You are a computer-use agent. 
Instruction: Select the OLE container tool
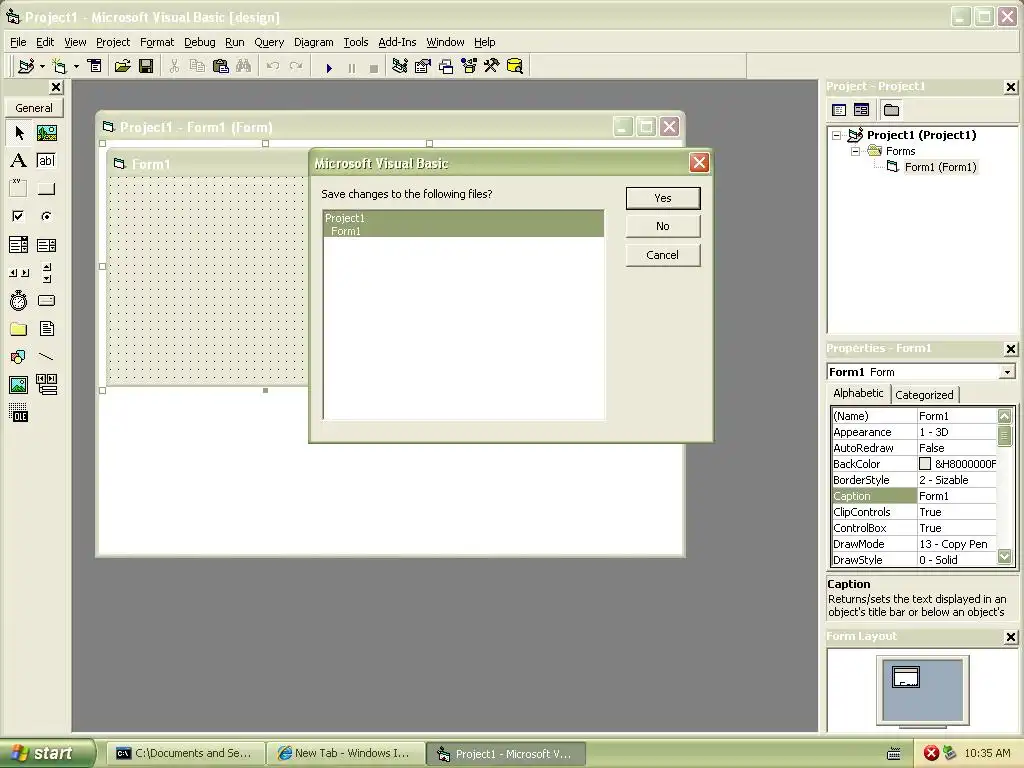(x=19, y=413)
